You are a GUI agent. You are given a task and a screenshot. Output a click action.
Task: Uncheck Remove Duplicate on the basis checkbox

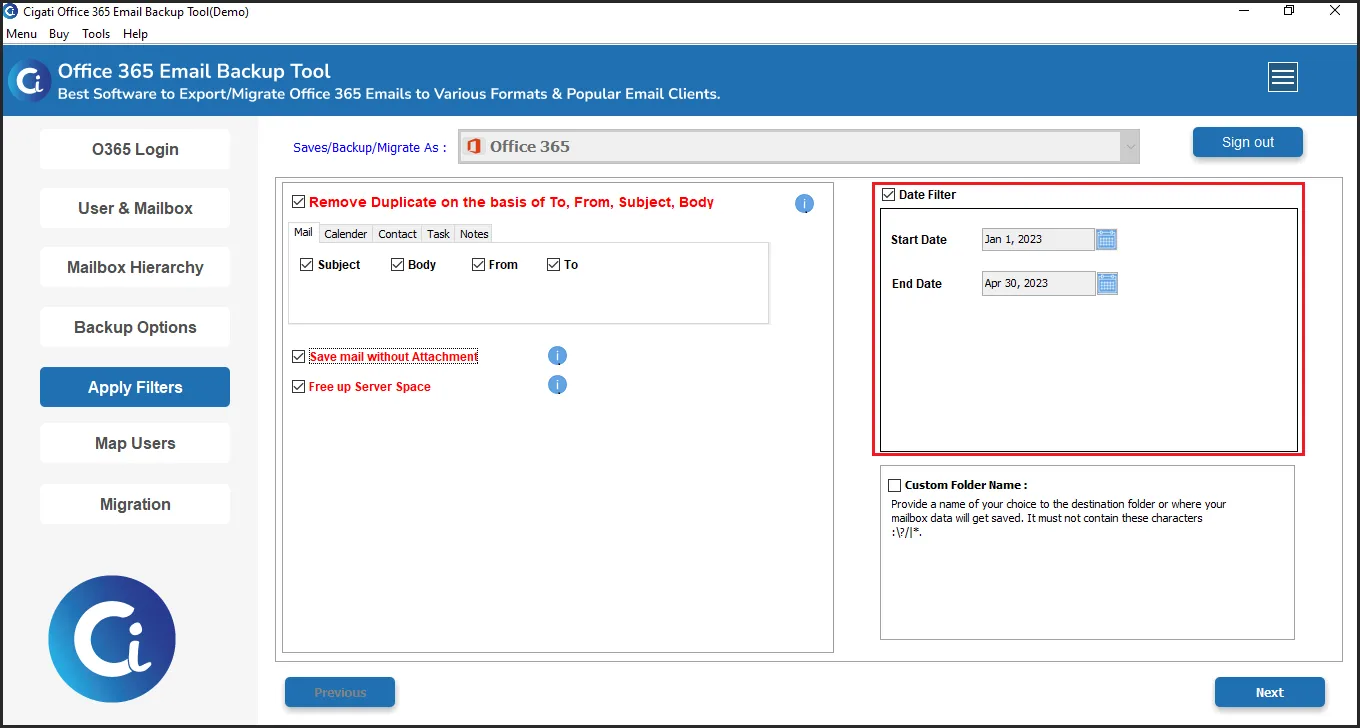tap(298, 202)
